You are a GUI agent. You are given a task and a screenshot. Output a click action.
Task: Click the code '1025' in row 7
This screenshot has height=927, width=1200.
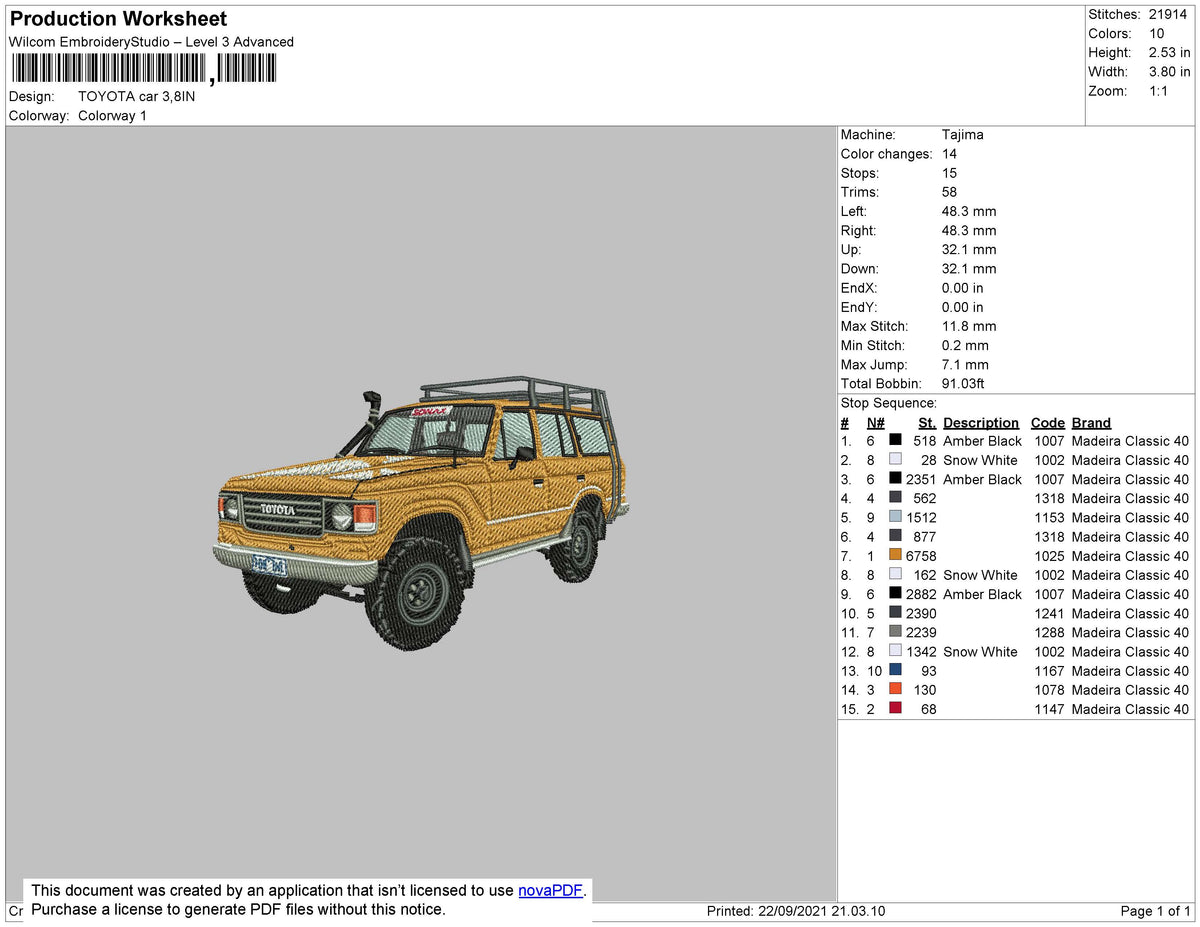(1049, 556)
